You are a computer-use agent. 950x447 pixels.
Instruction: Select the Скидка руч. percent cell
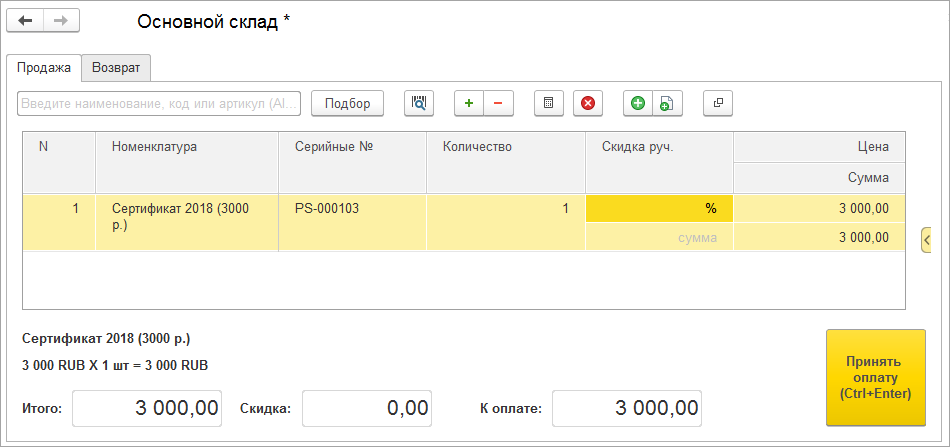click(x=659, y=209)
